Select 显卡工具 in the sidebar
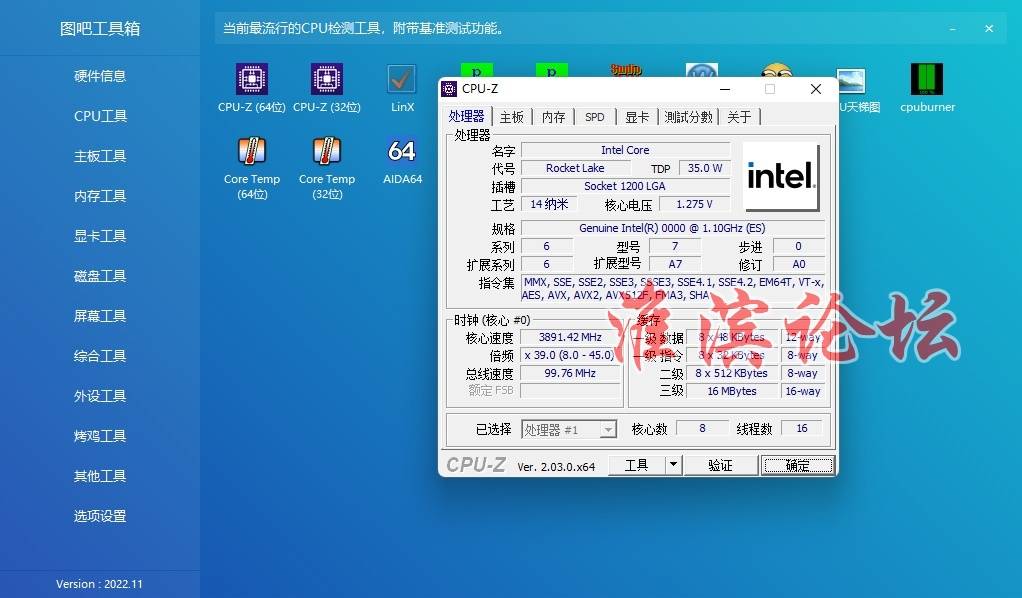Image resolution: width=1022 pixels, height=598 pixels. point(100,236)
